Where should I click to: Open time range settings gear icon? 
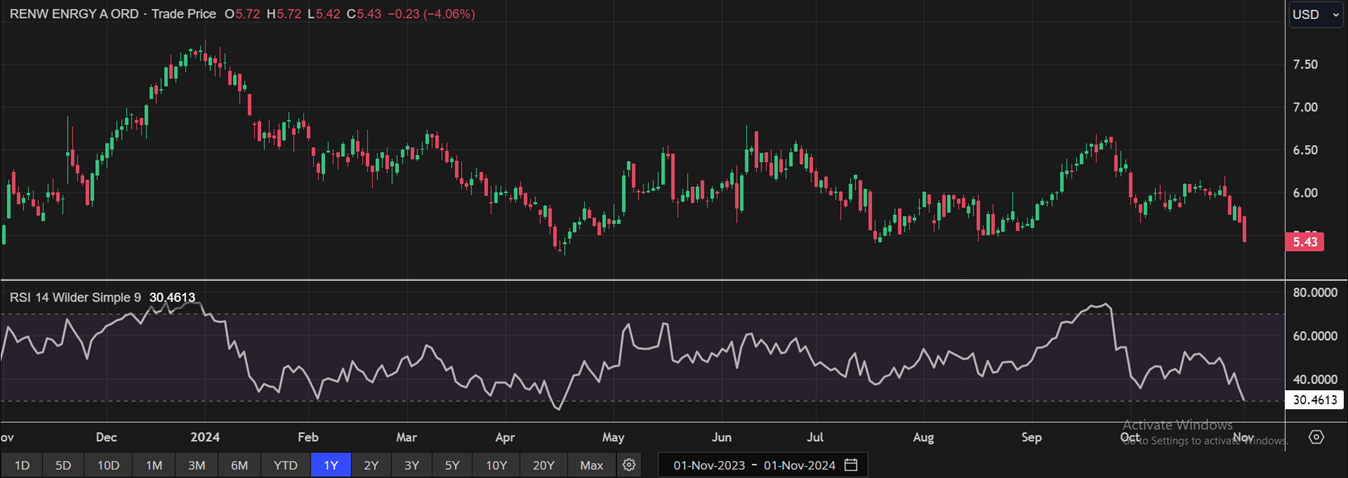(x=628, y=465)
